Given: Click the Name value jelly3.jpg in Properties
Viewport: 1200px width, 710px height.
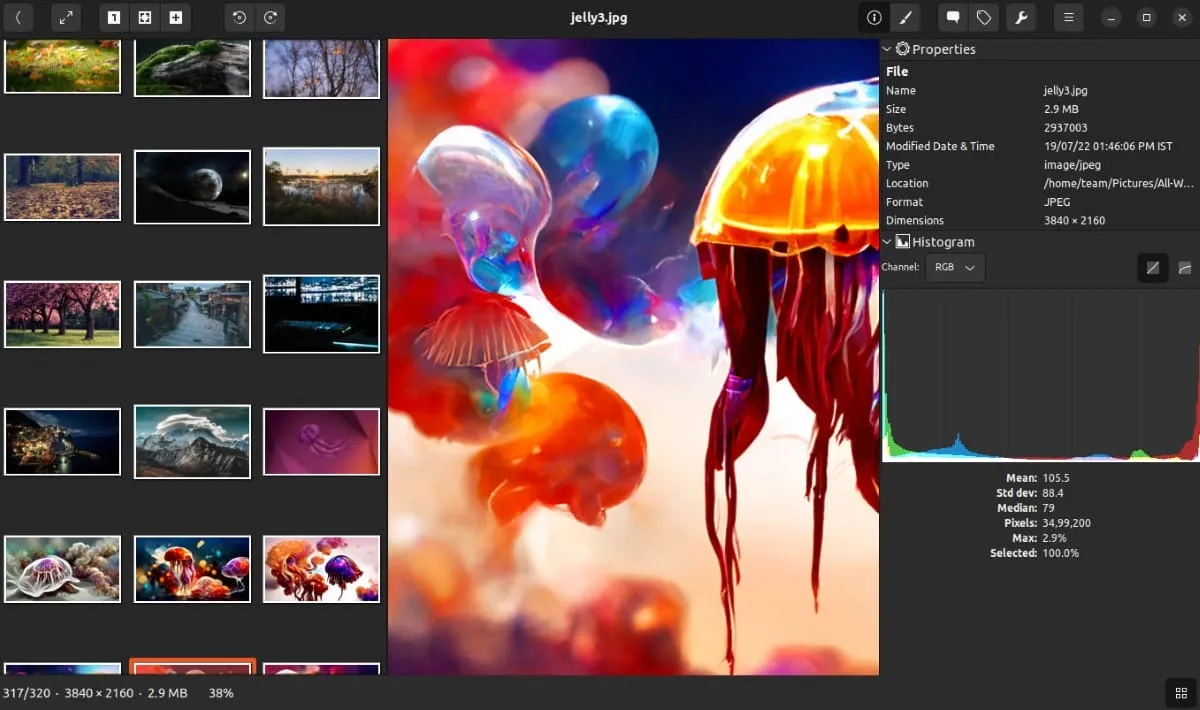Looking at the screenshot, I should pos(1065,91).
